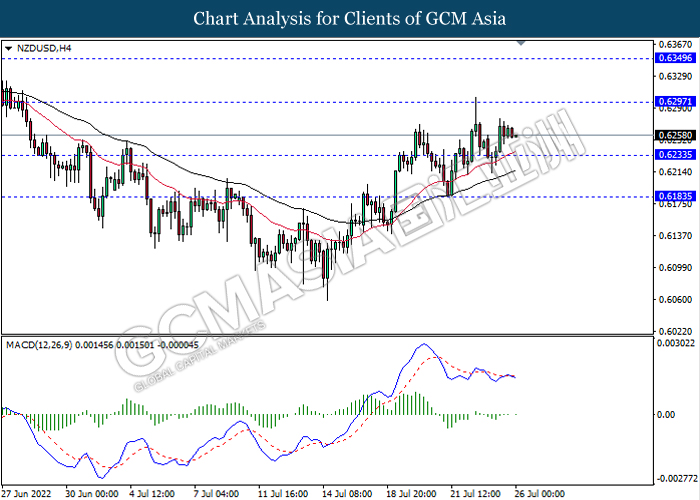Click the 18 Jul 20:00 date label

(411, 494)
